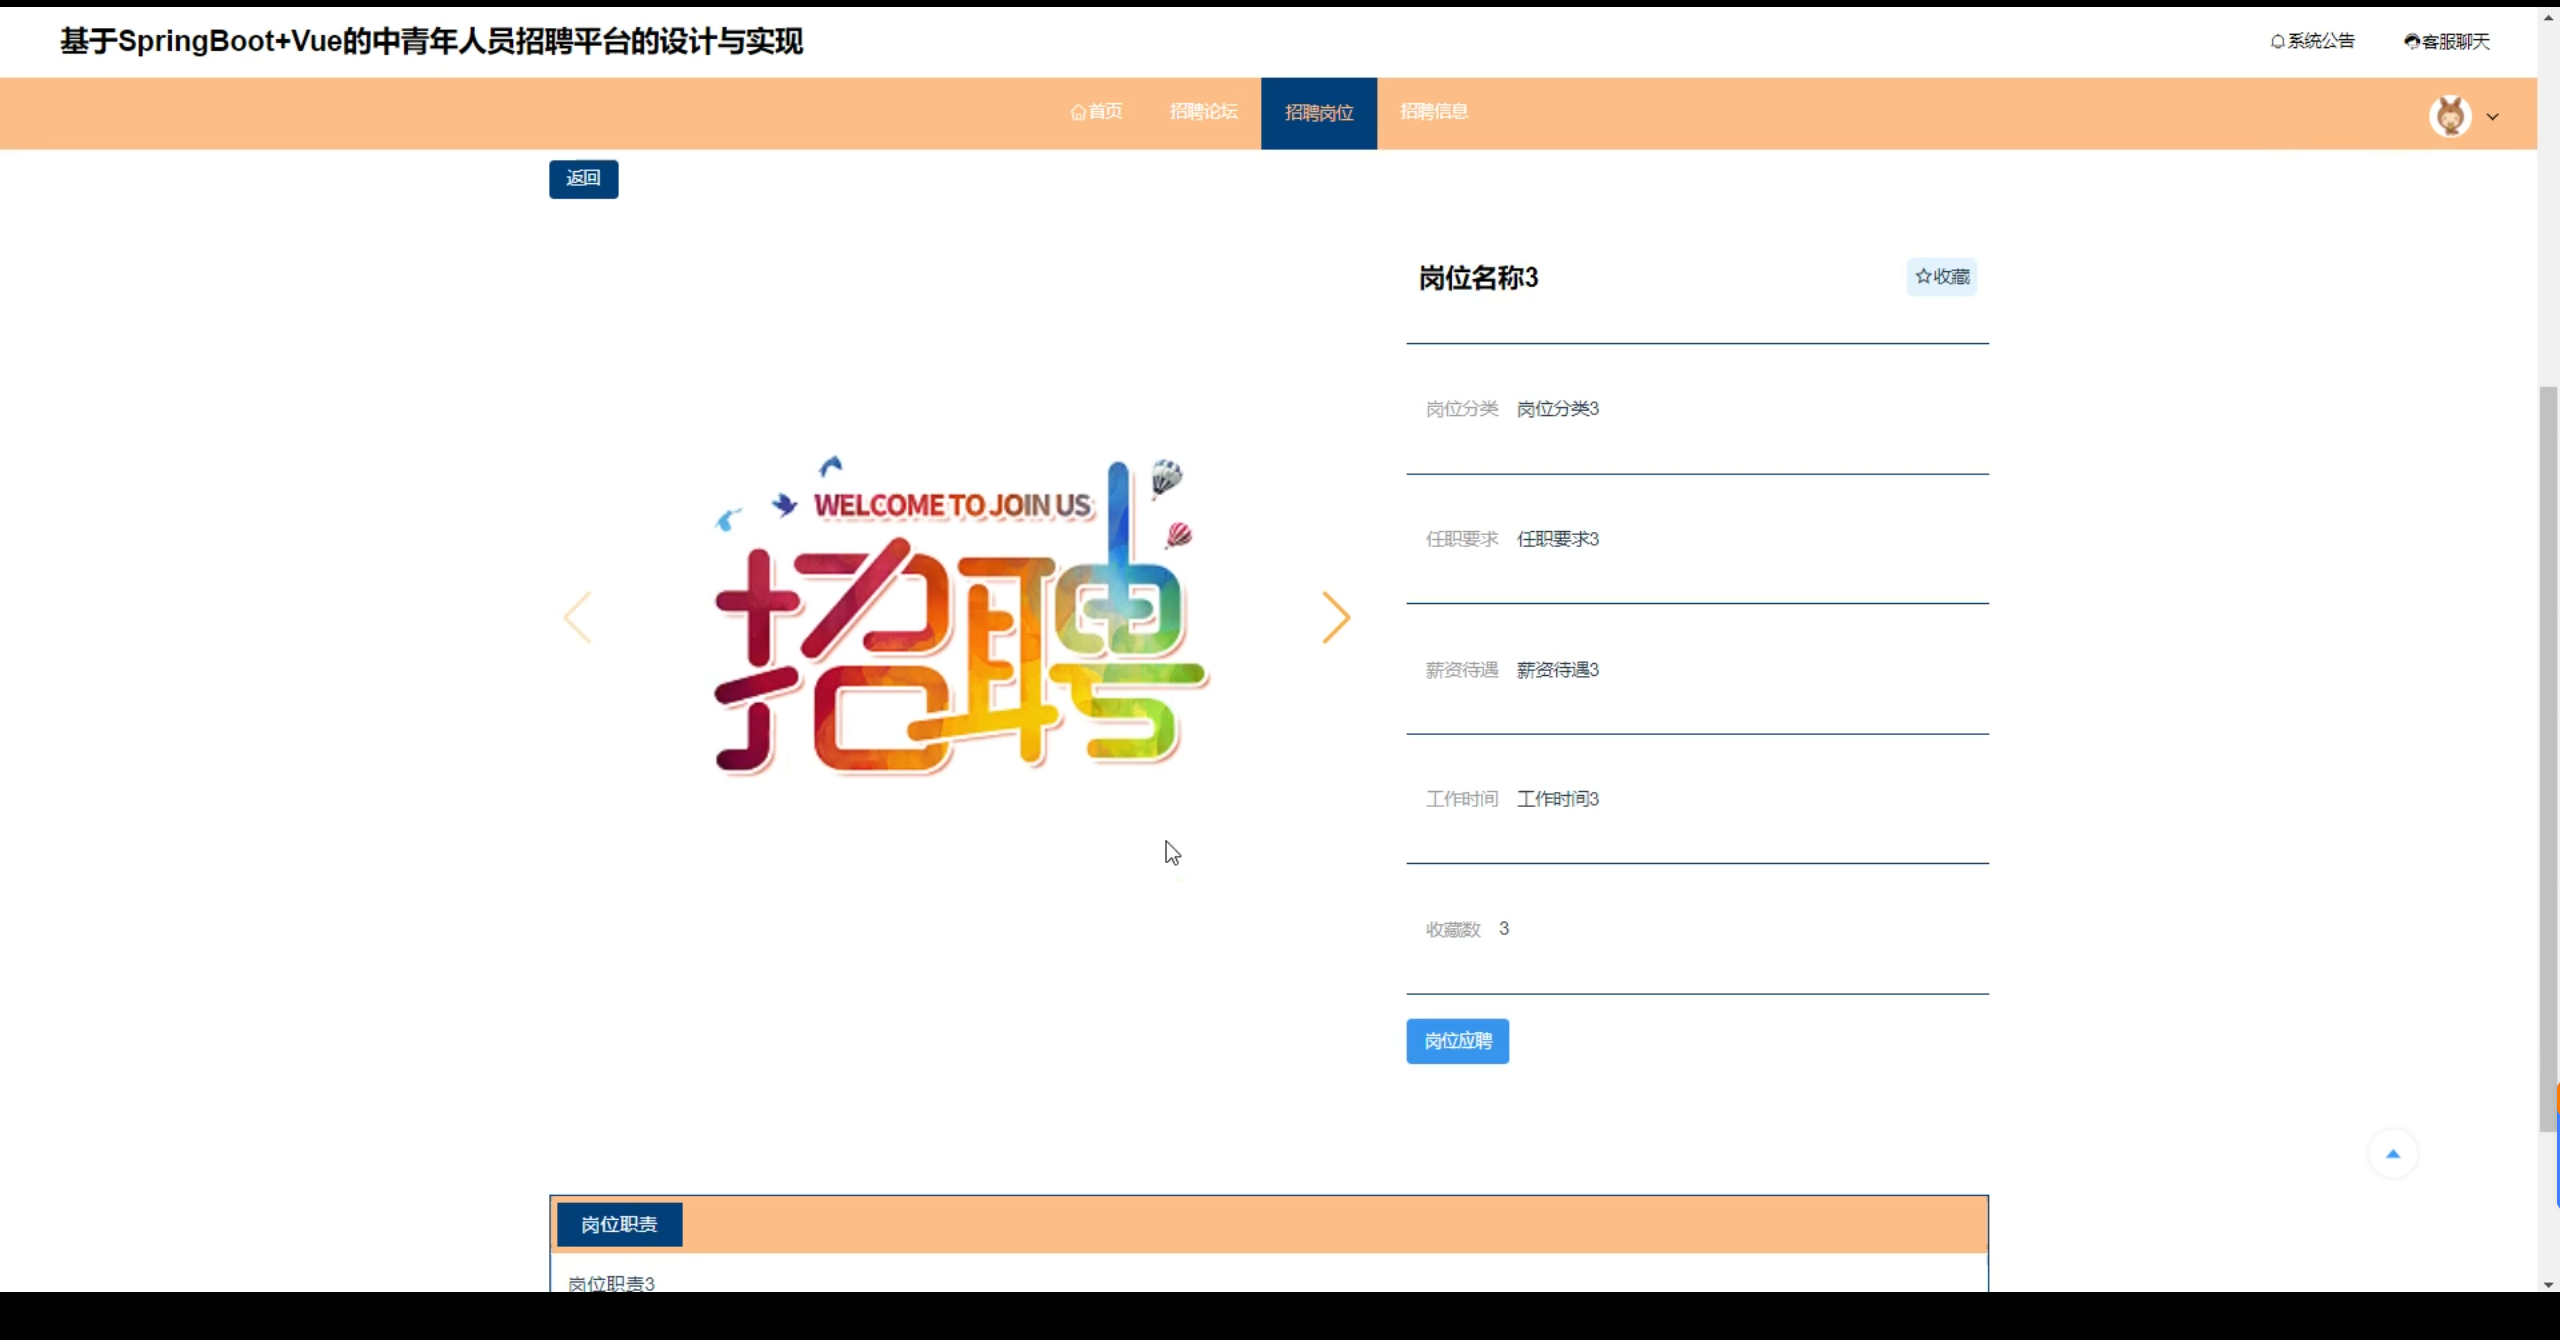This screenshot has height=1340, width=2560.
Task: Click the 返回 back button
Action: [583, 179]
